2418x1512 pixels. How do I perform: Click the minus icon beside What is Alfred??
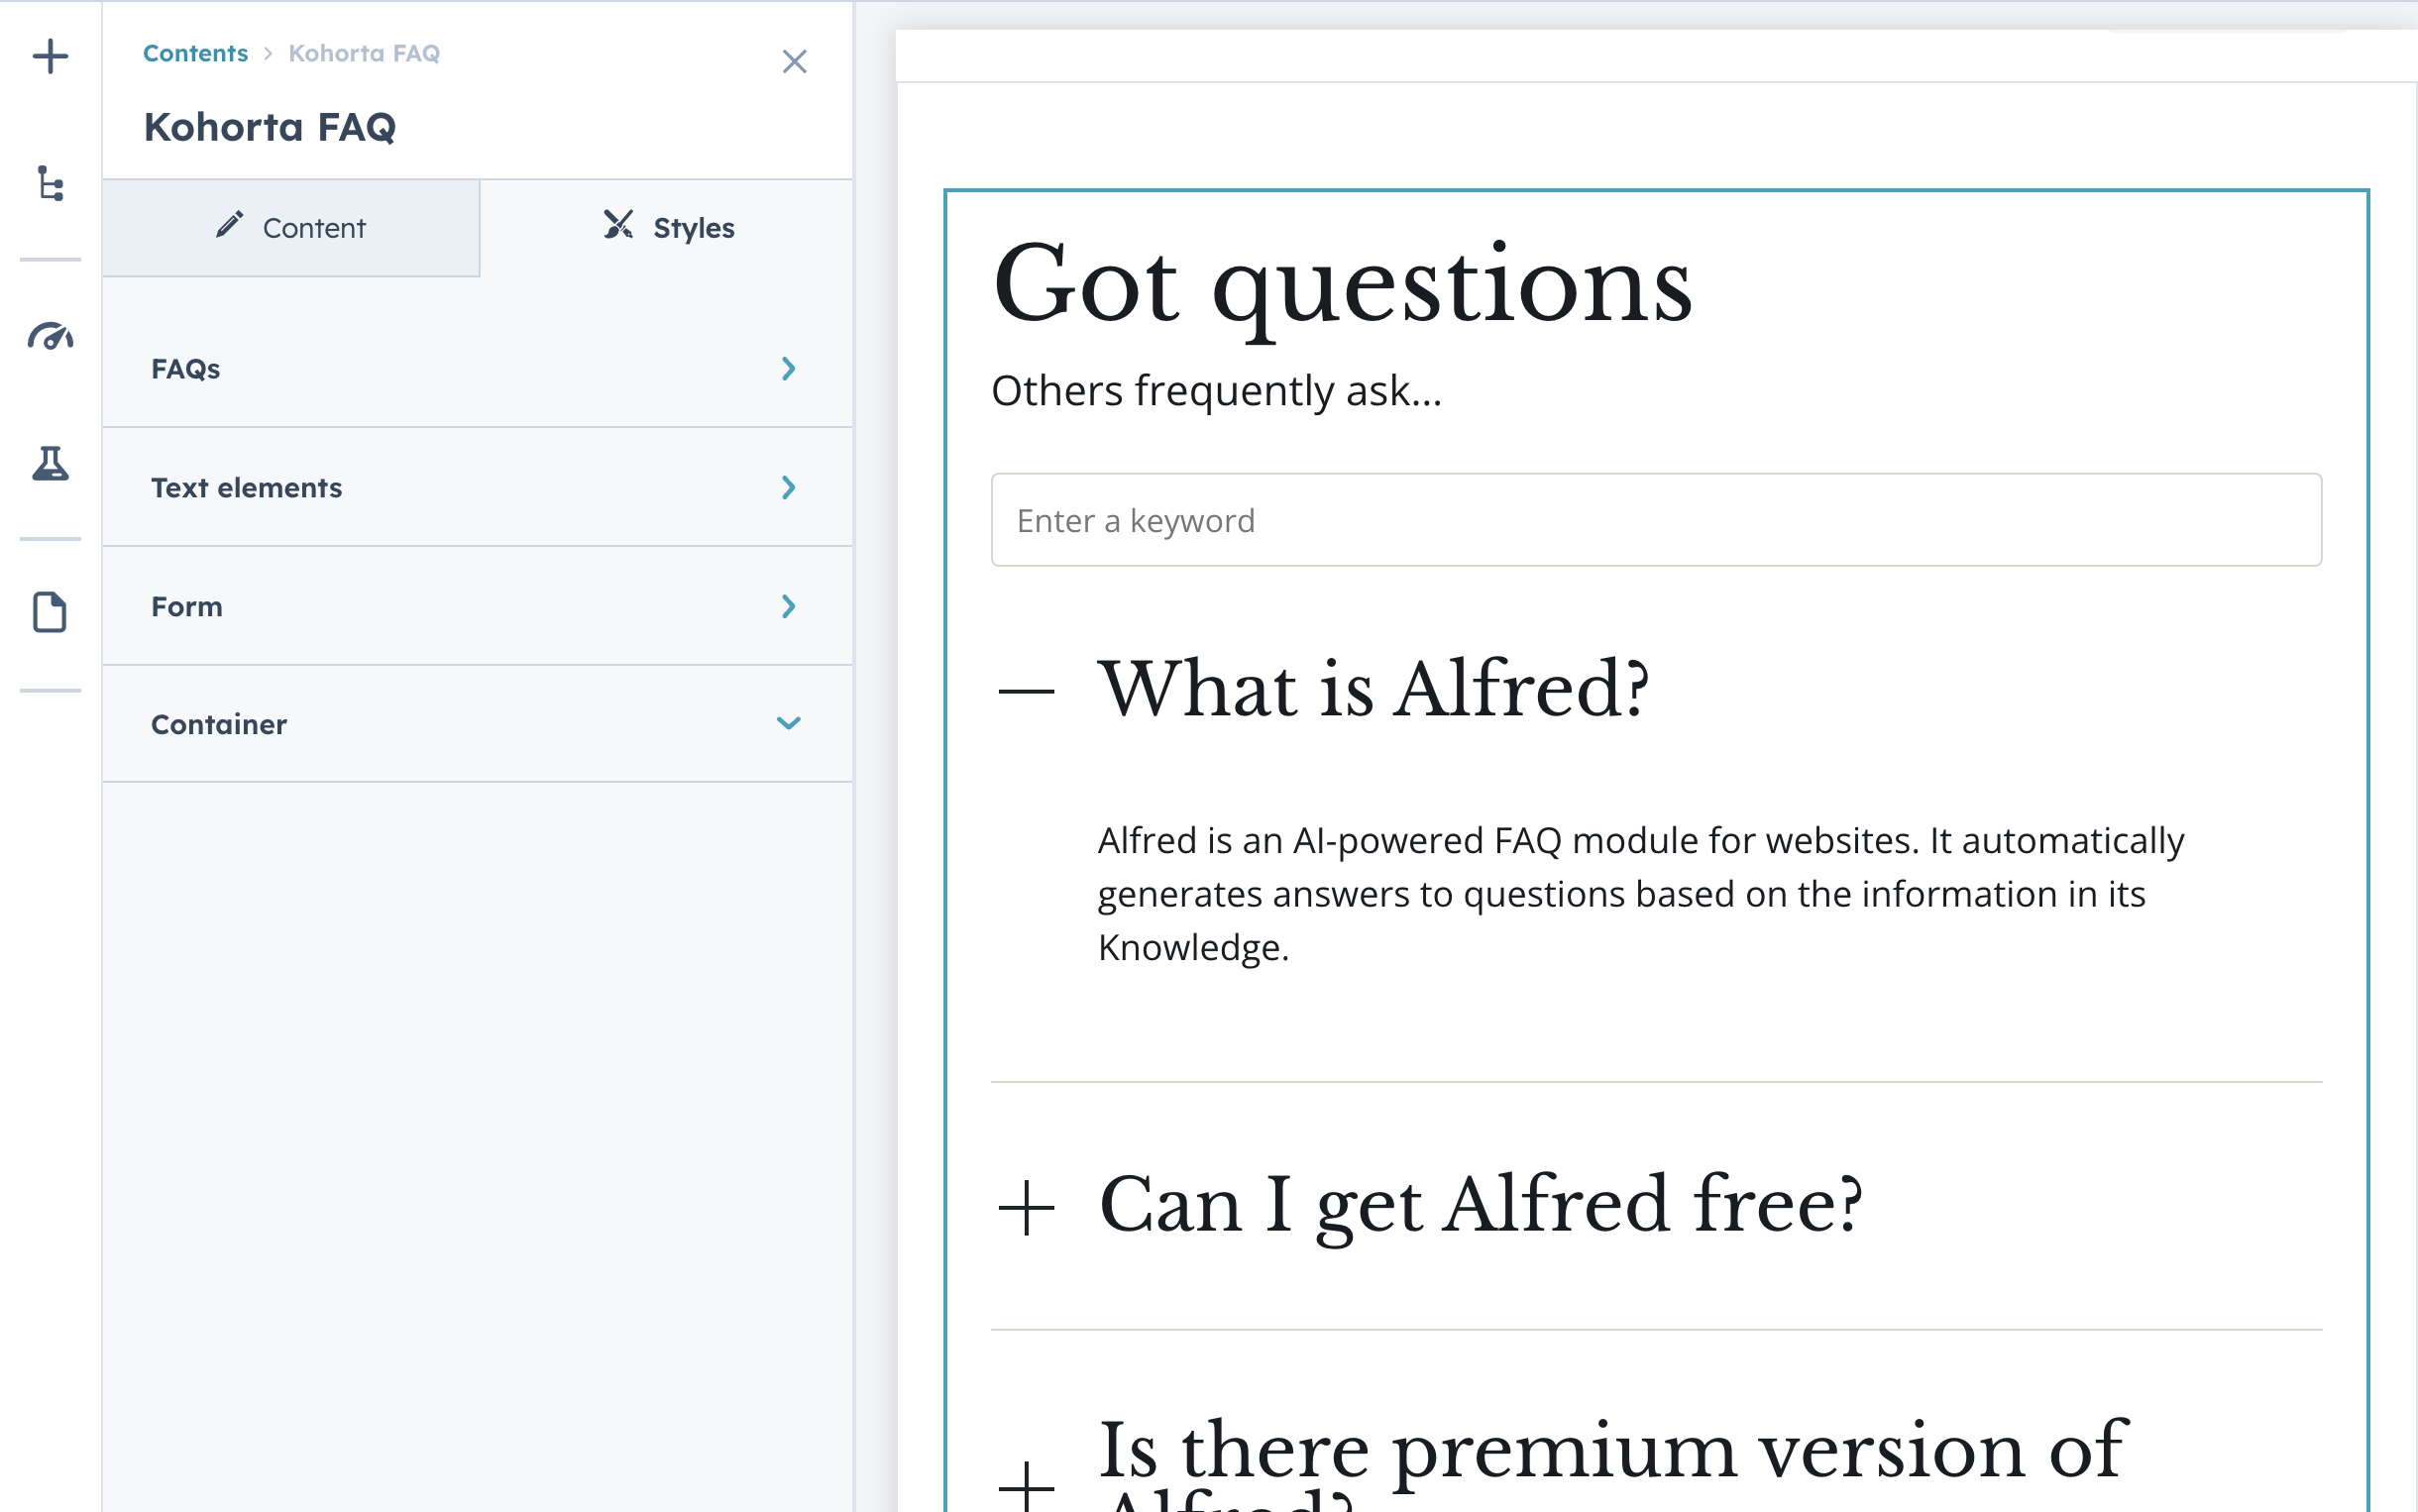1026,691
